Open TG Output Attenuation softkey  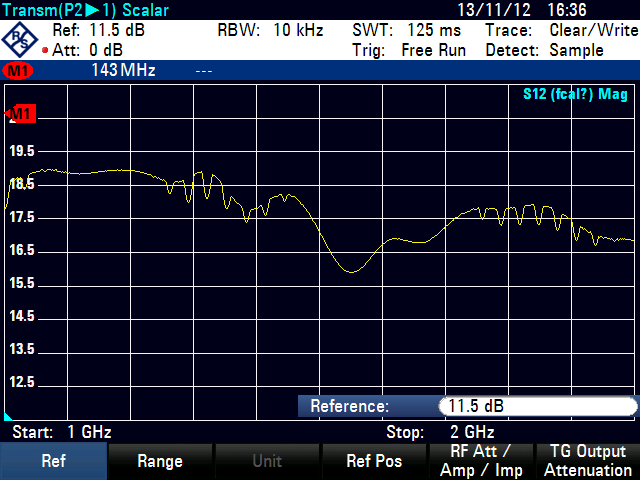pos(587,461)
